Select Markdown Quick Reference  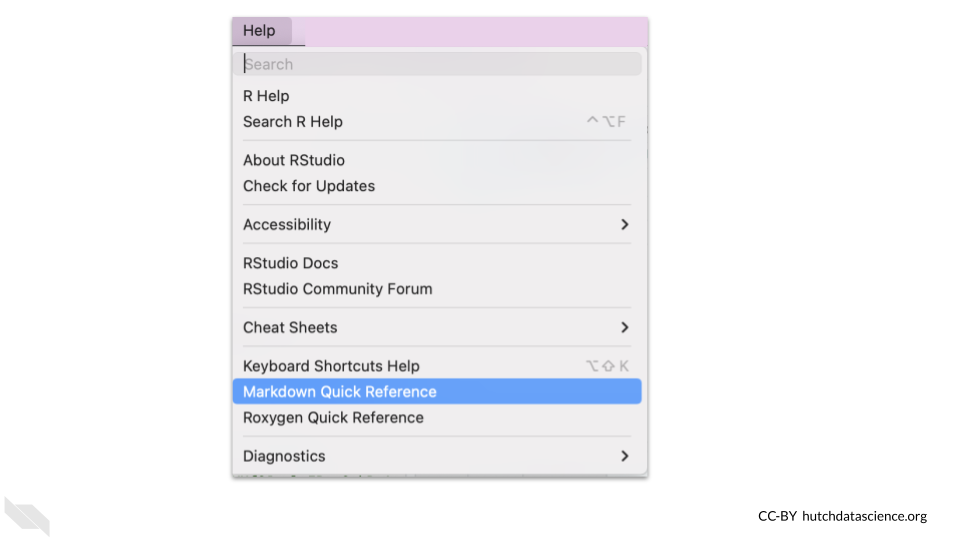pos(437,392)
